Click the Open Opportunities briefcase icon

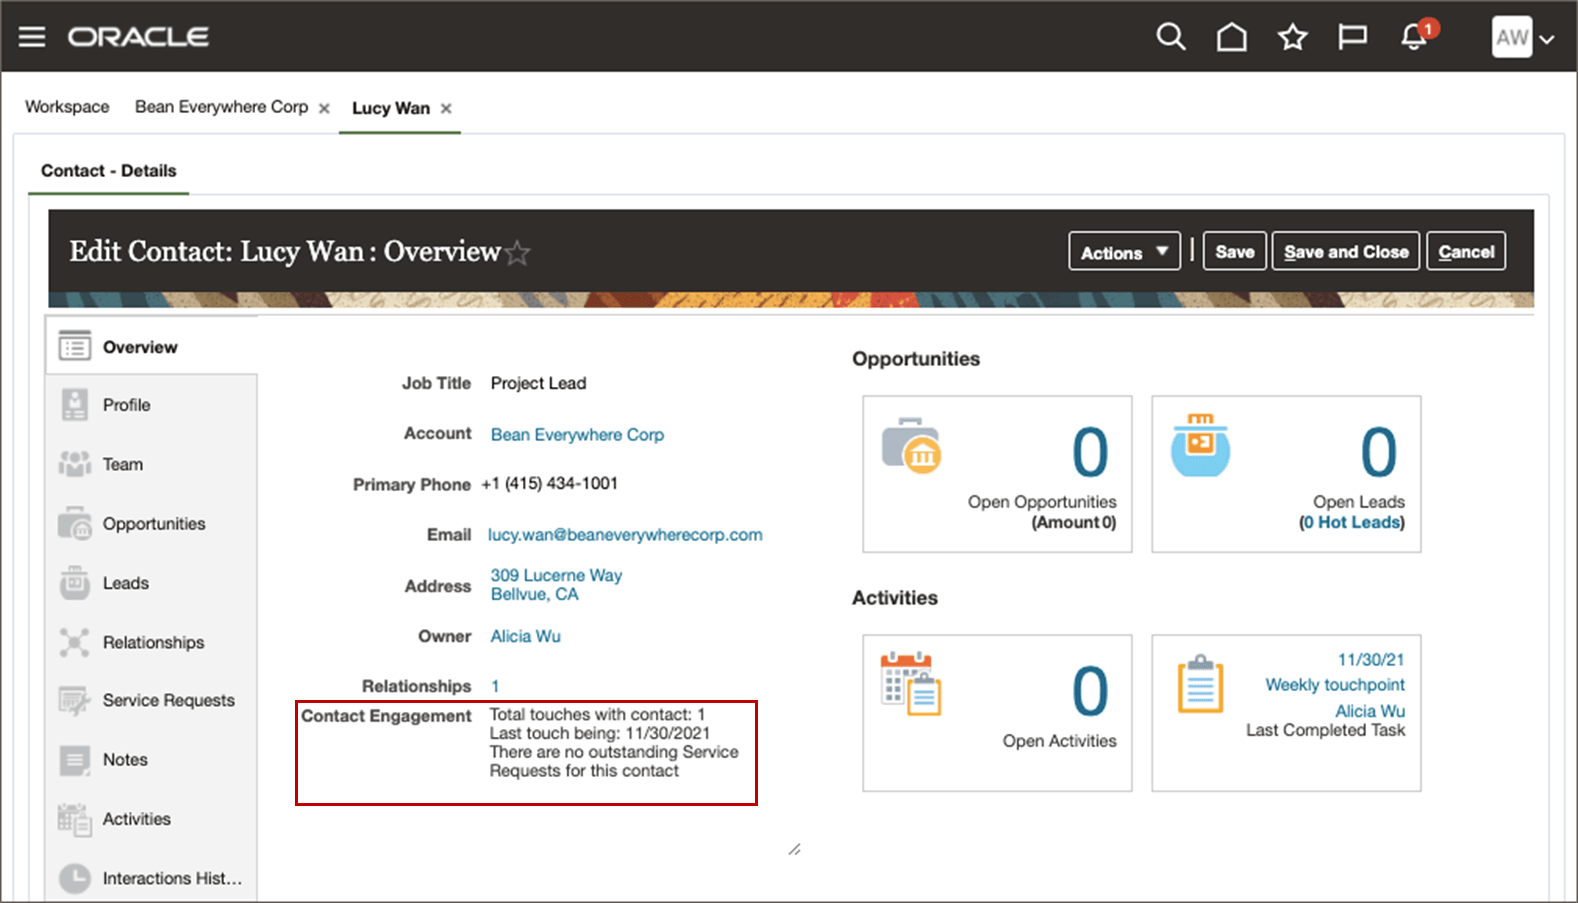911,444
